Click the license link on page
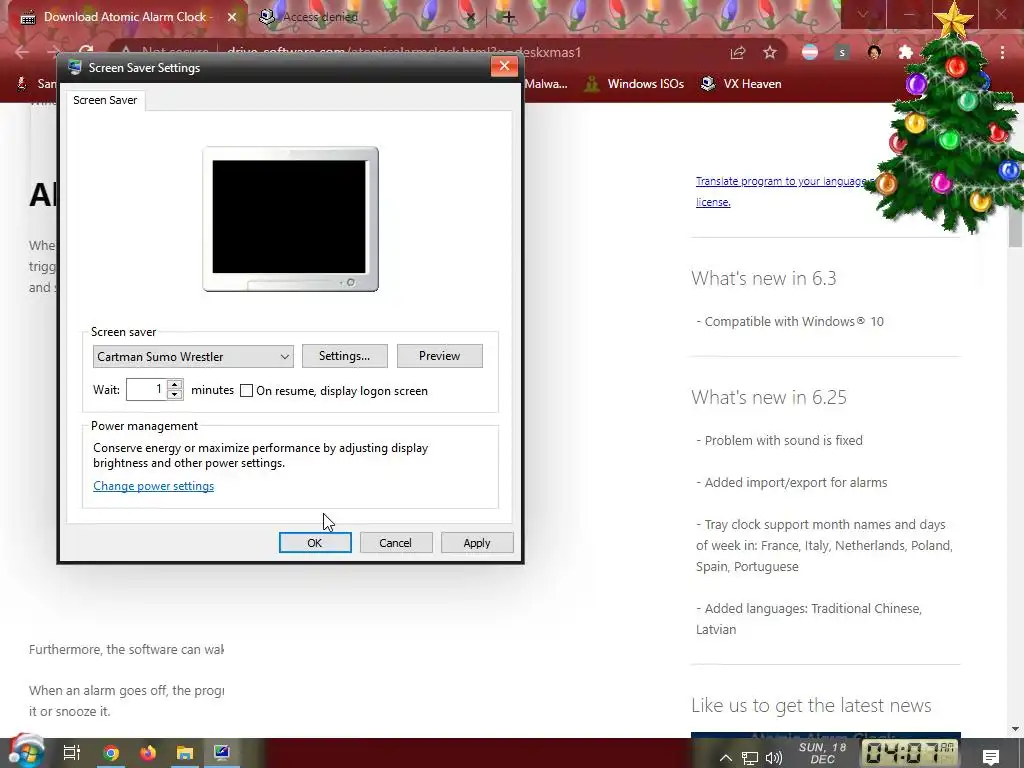The height and width of the screenshot is (768, 1024). coord(712,202)
